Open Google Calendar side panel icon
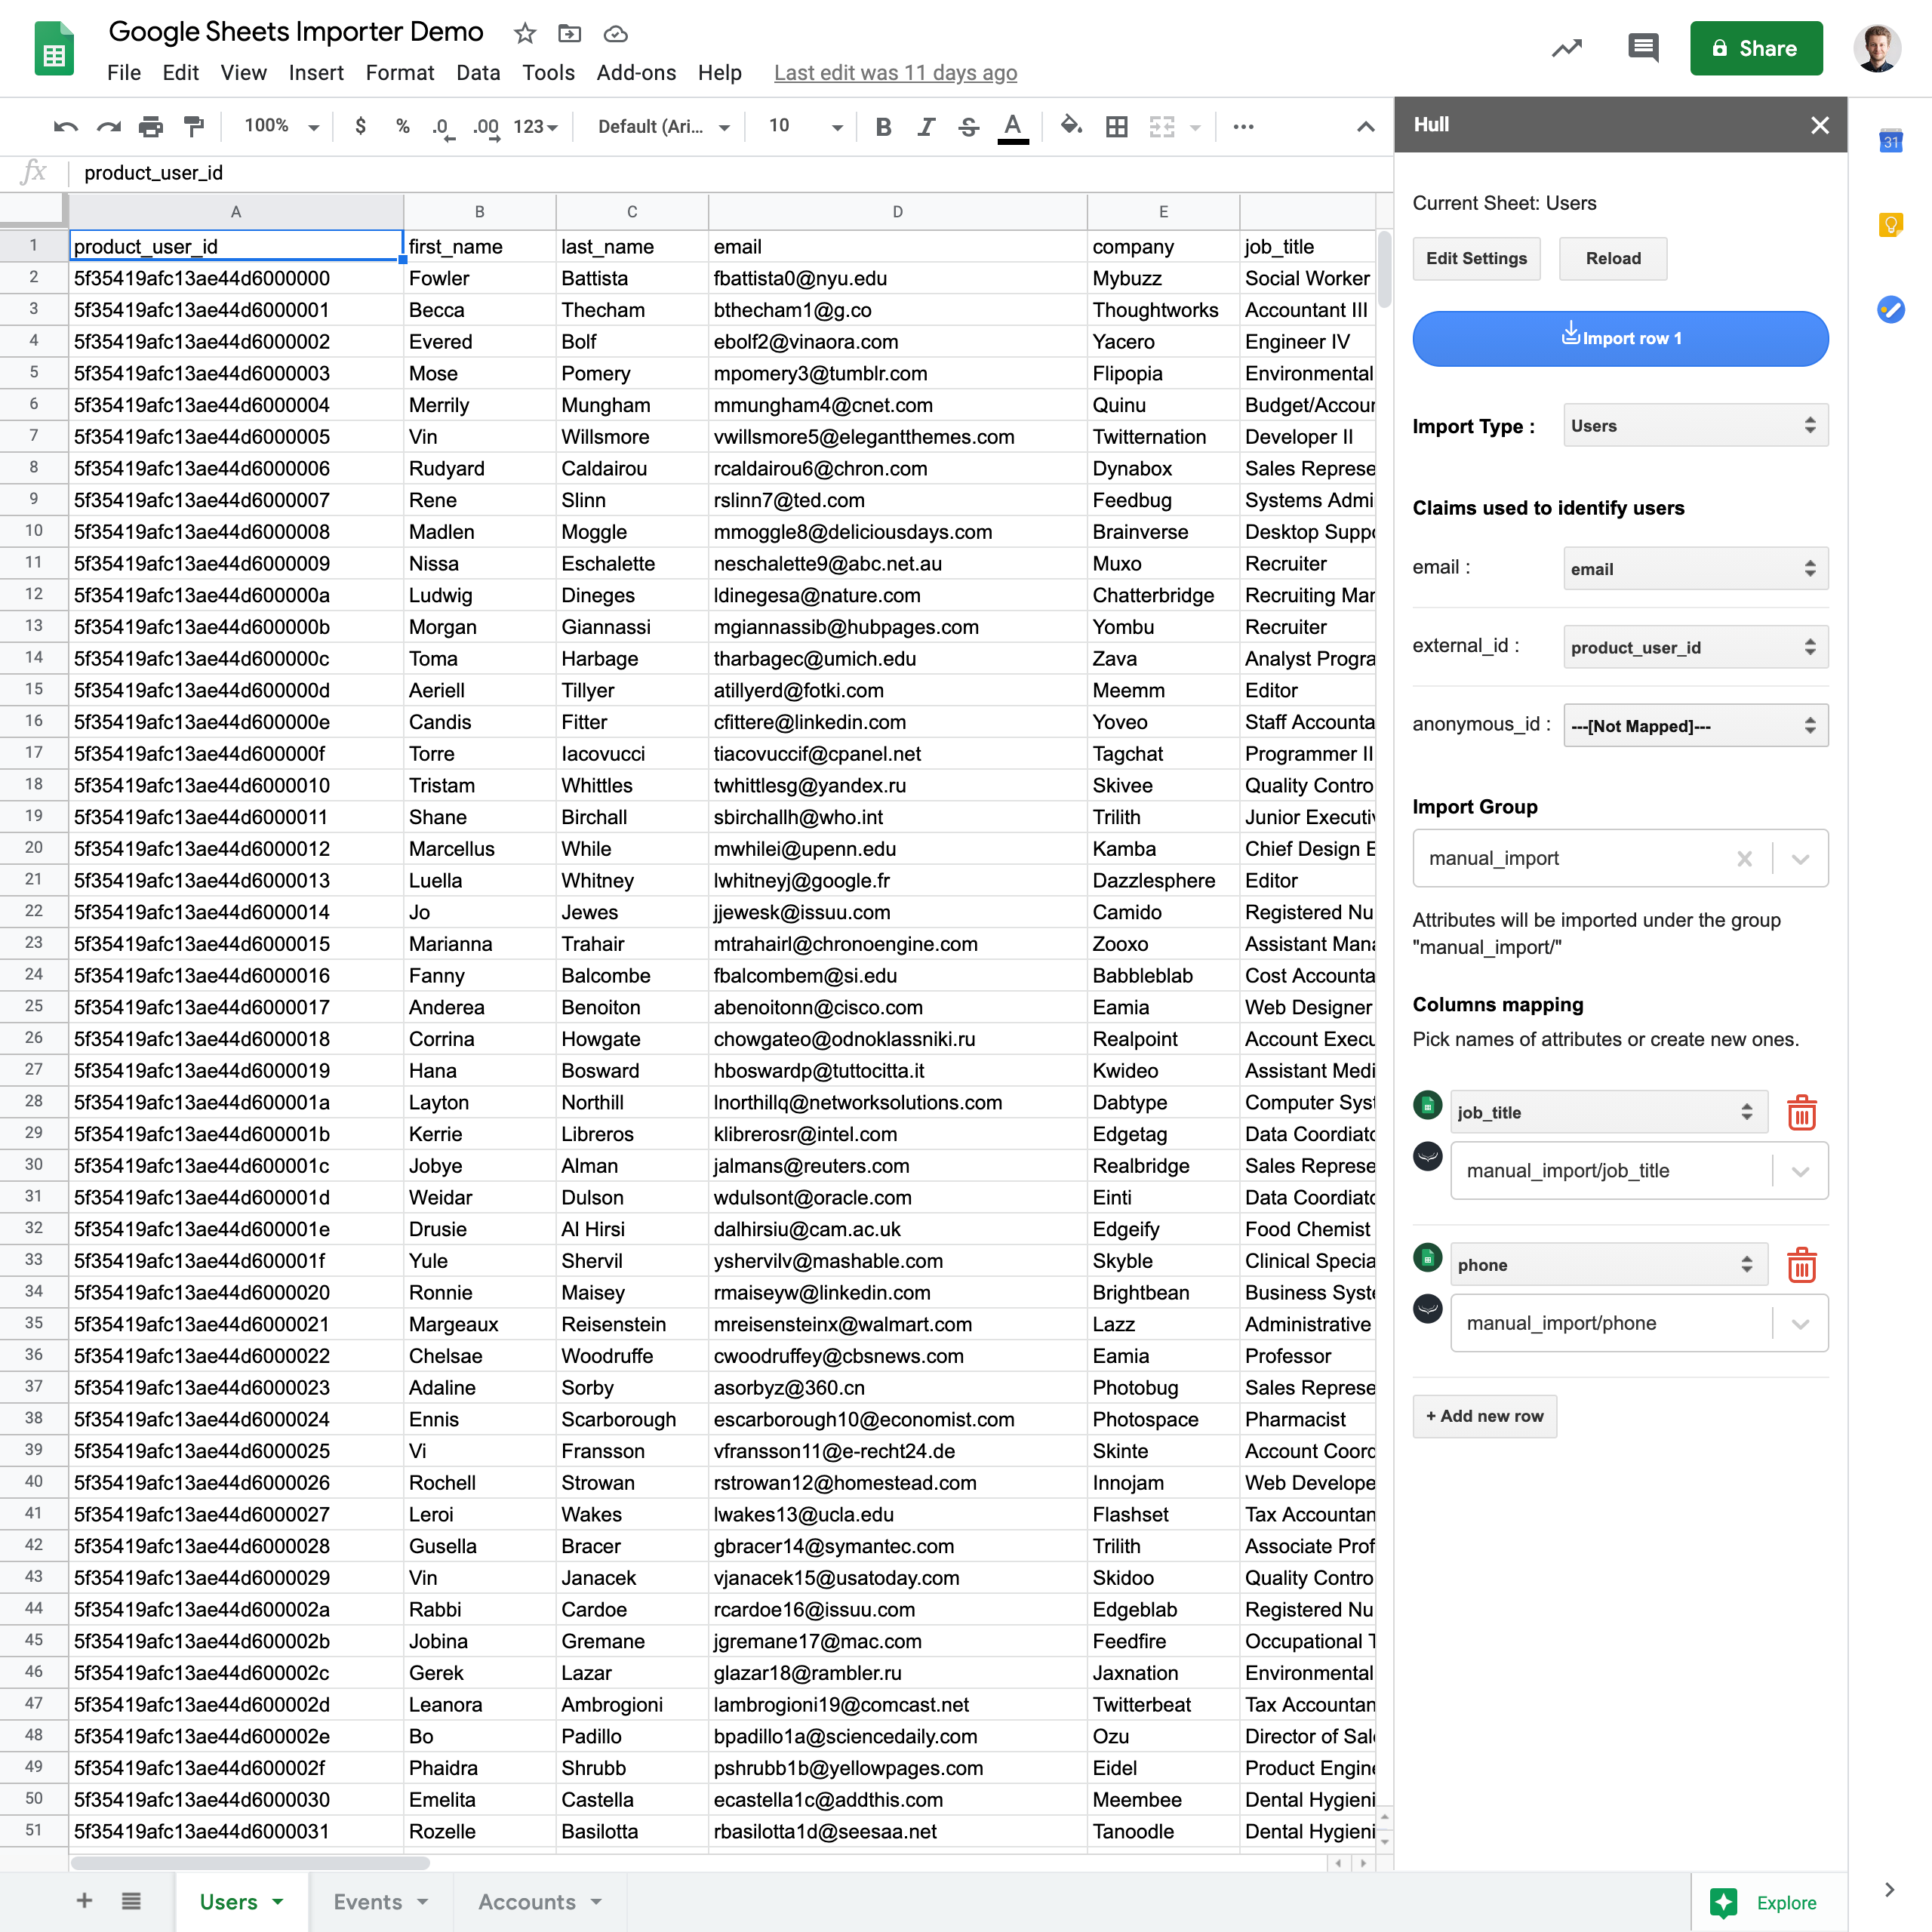 1890,141
